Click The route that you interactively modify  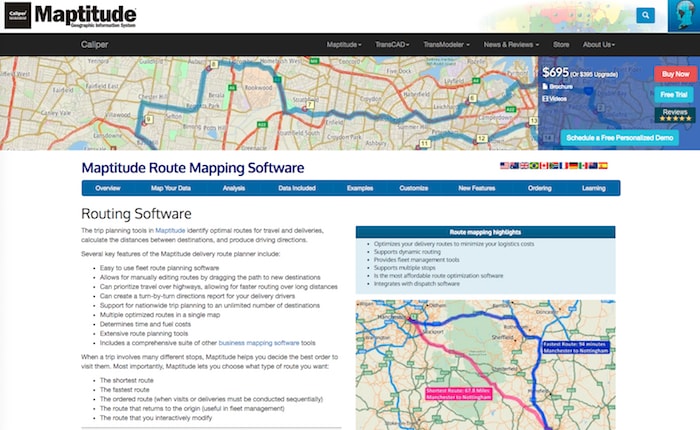[x=156, y=418]
